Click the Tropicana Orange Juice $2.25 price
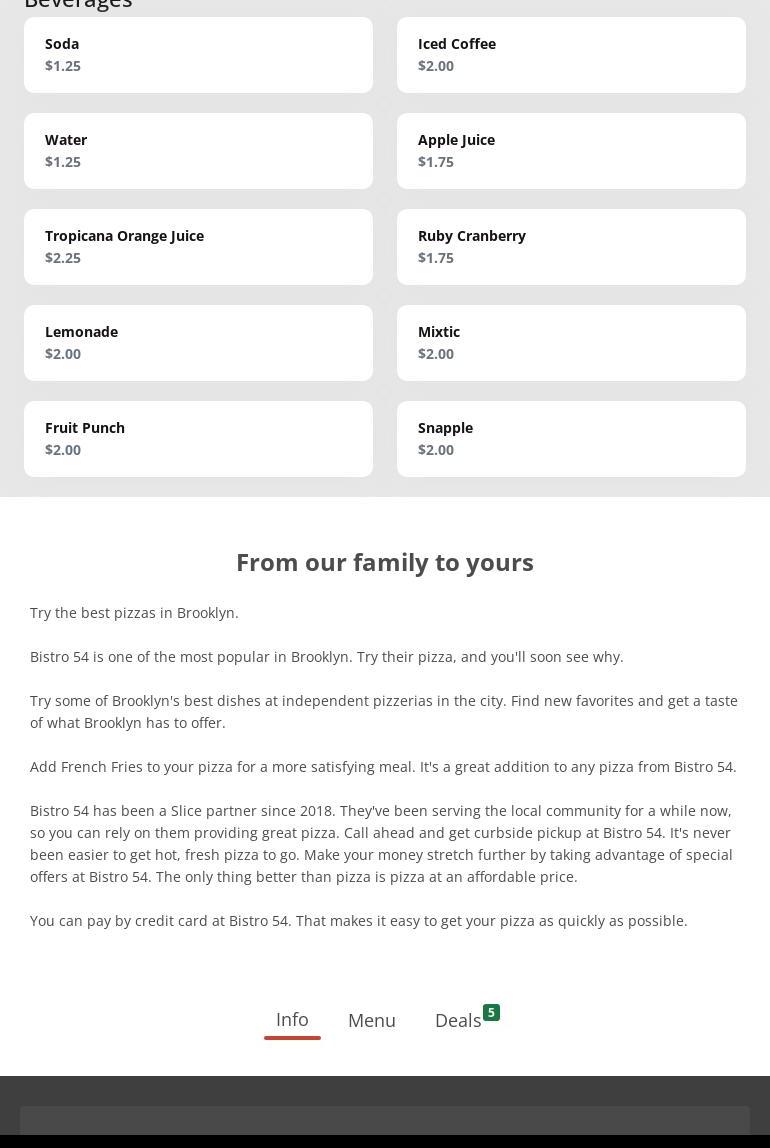Screen dimensions: 770x1148 63,258
